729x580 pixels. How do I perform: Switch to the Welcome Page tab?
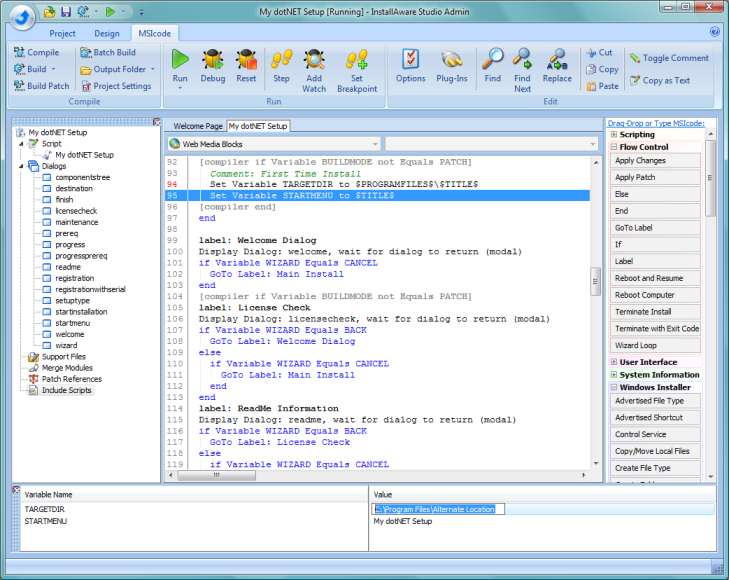pos(198,126)
